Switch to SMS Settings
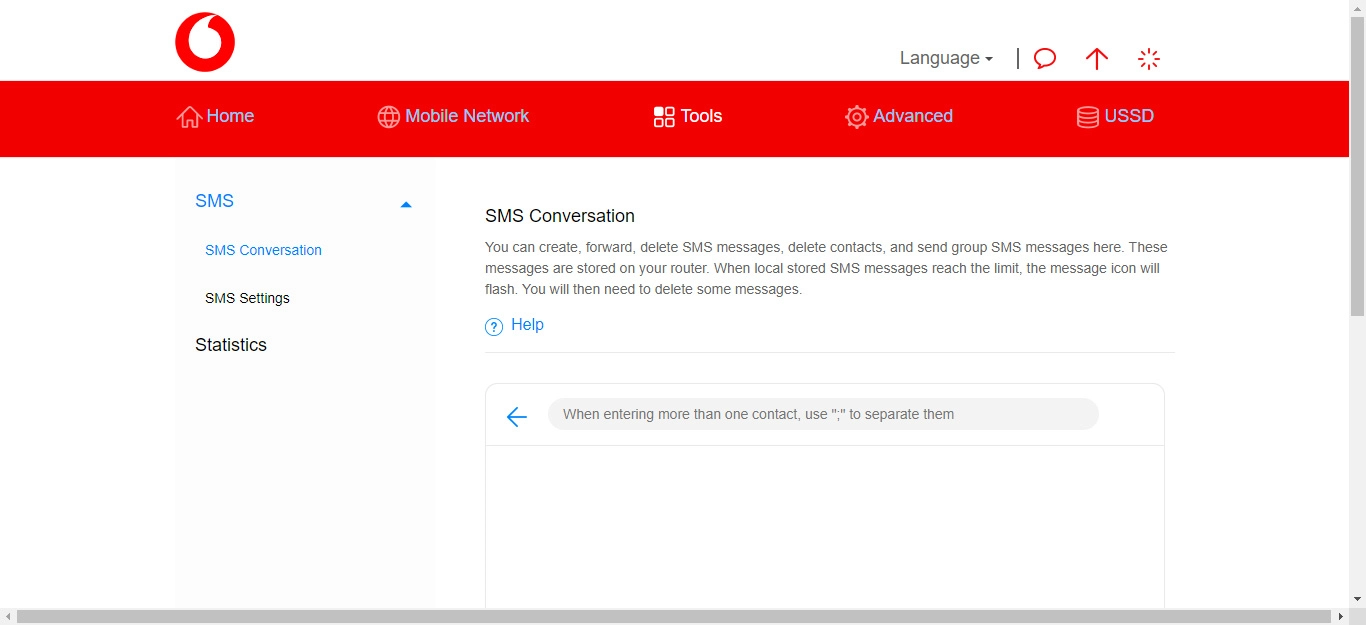 [x=247, y=298]
